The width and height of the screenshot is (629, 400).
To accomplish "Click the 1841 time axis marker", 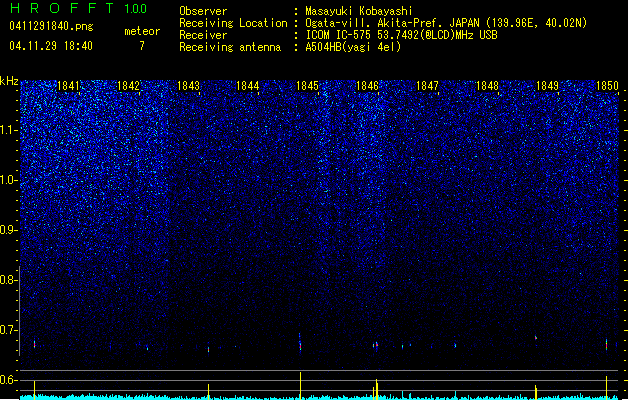I will 69,86.
